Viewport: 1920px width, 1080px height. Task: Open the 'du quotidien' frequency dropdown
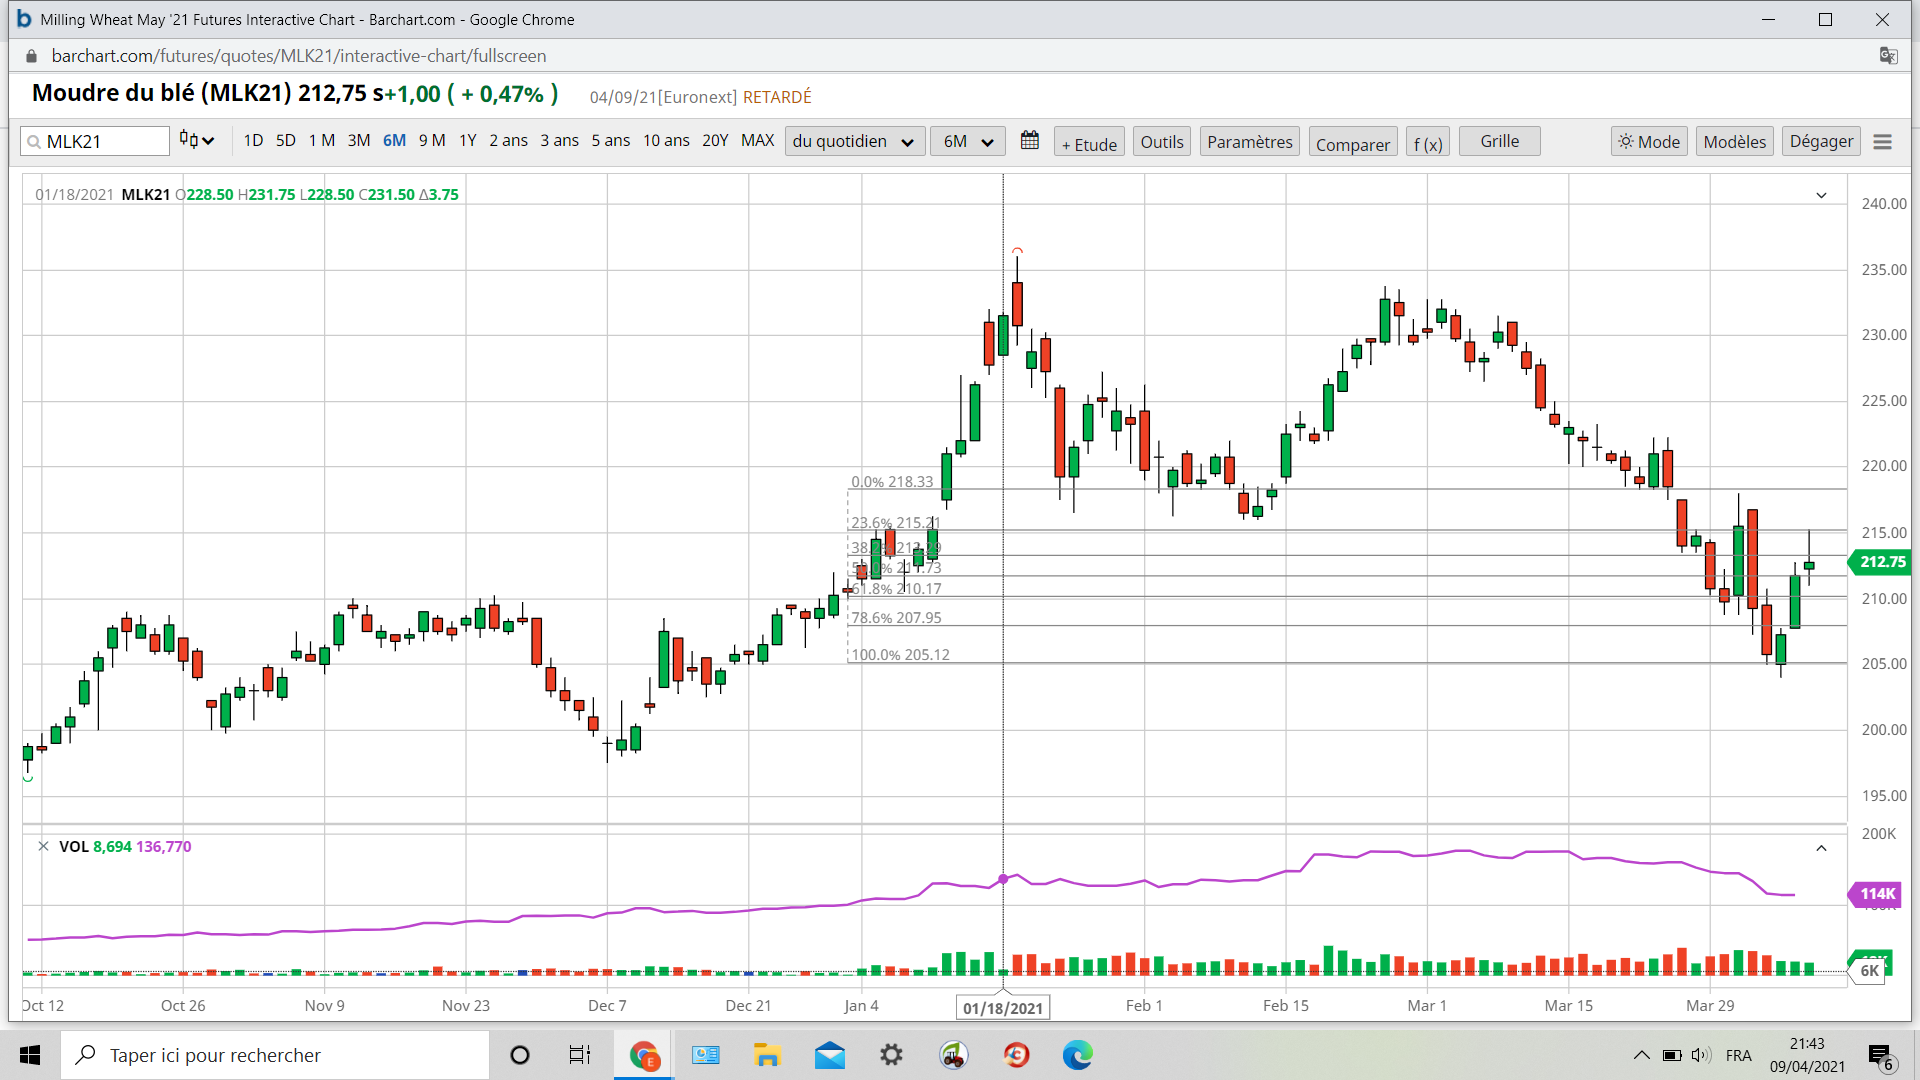[853, 141]
